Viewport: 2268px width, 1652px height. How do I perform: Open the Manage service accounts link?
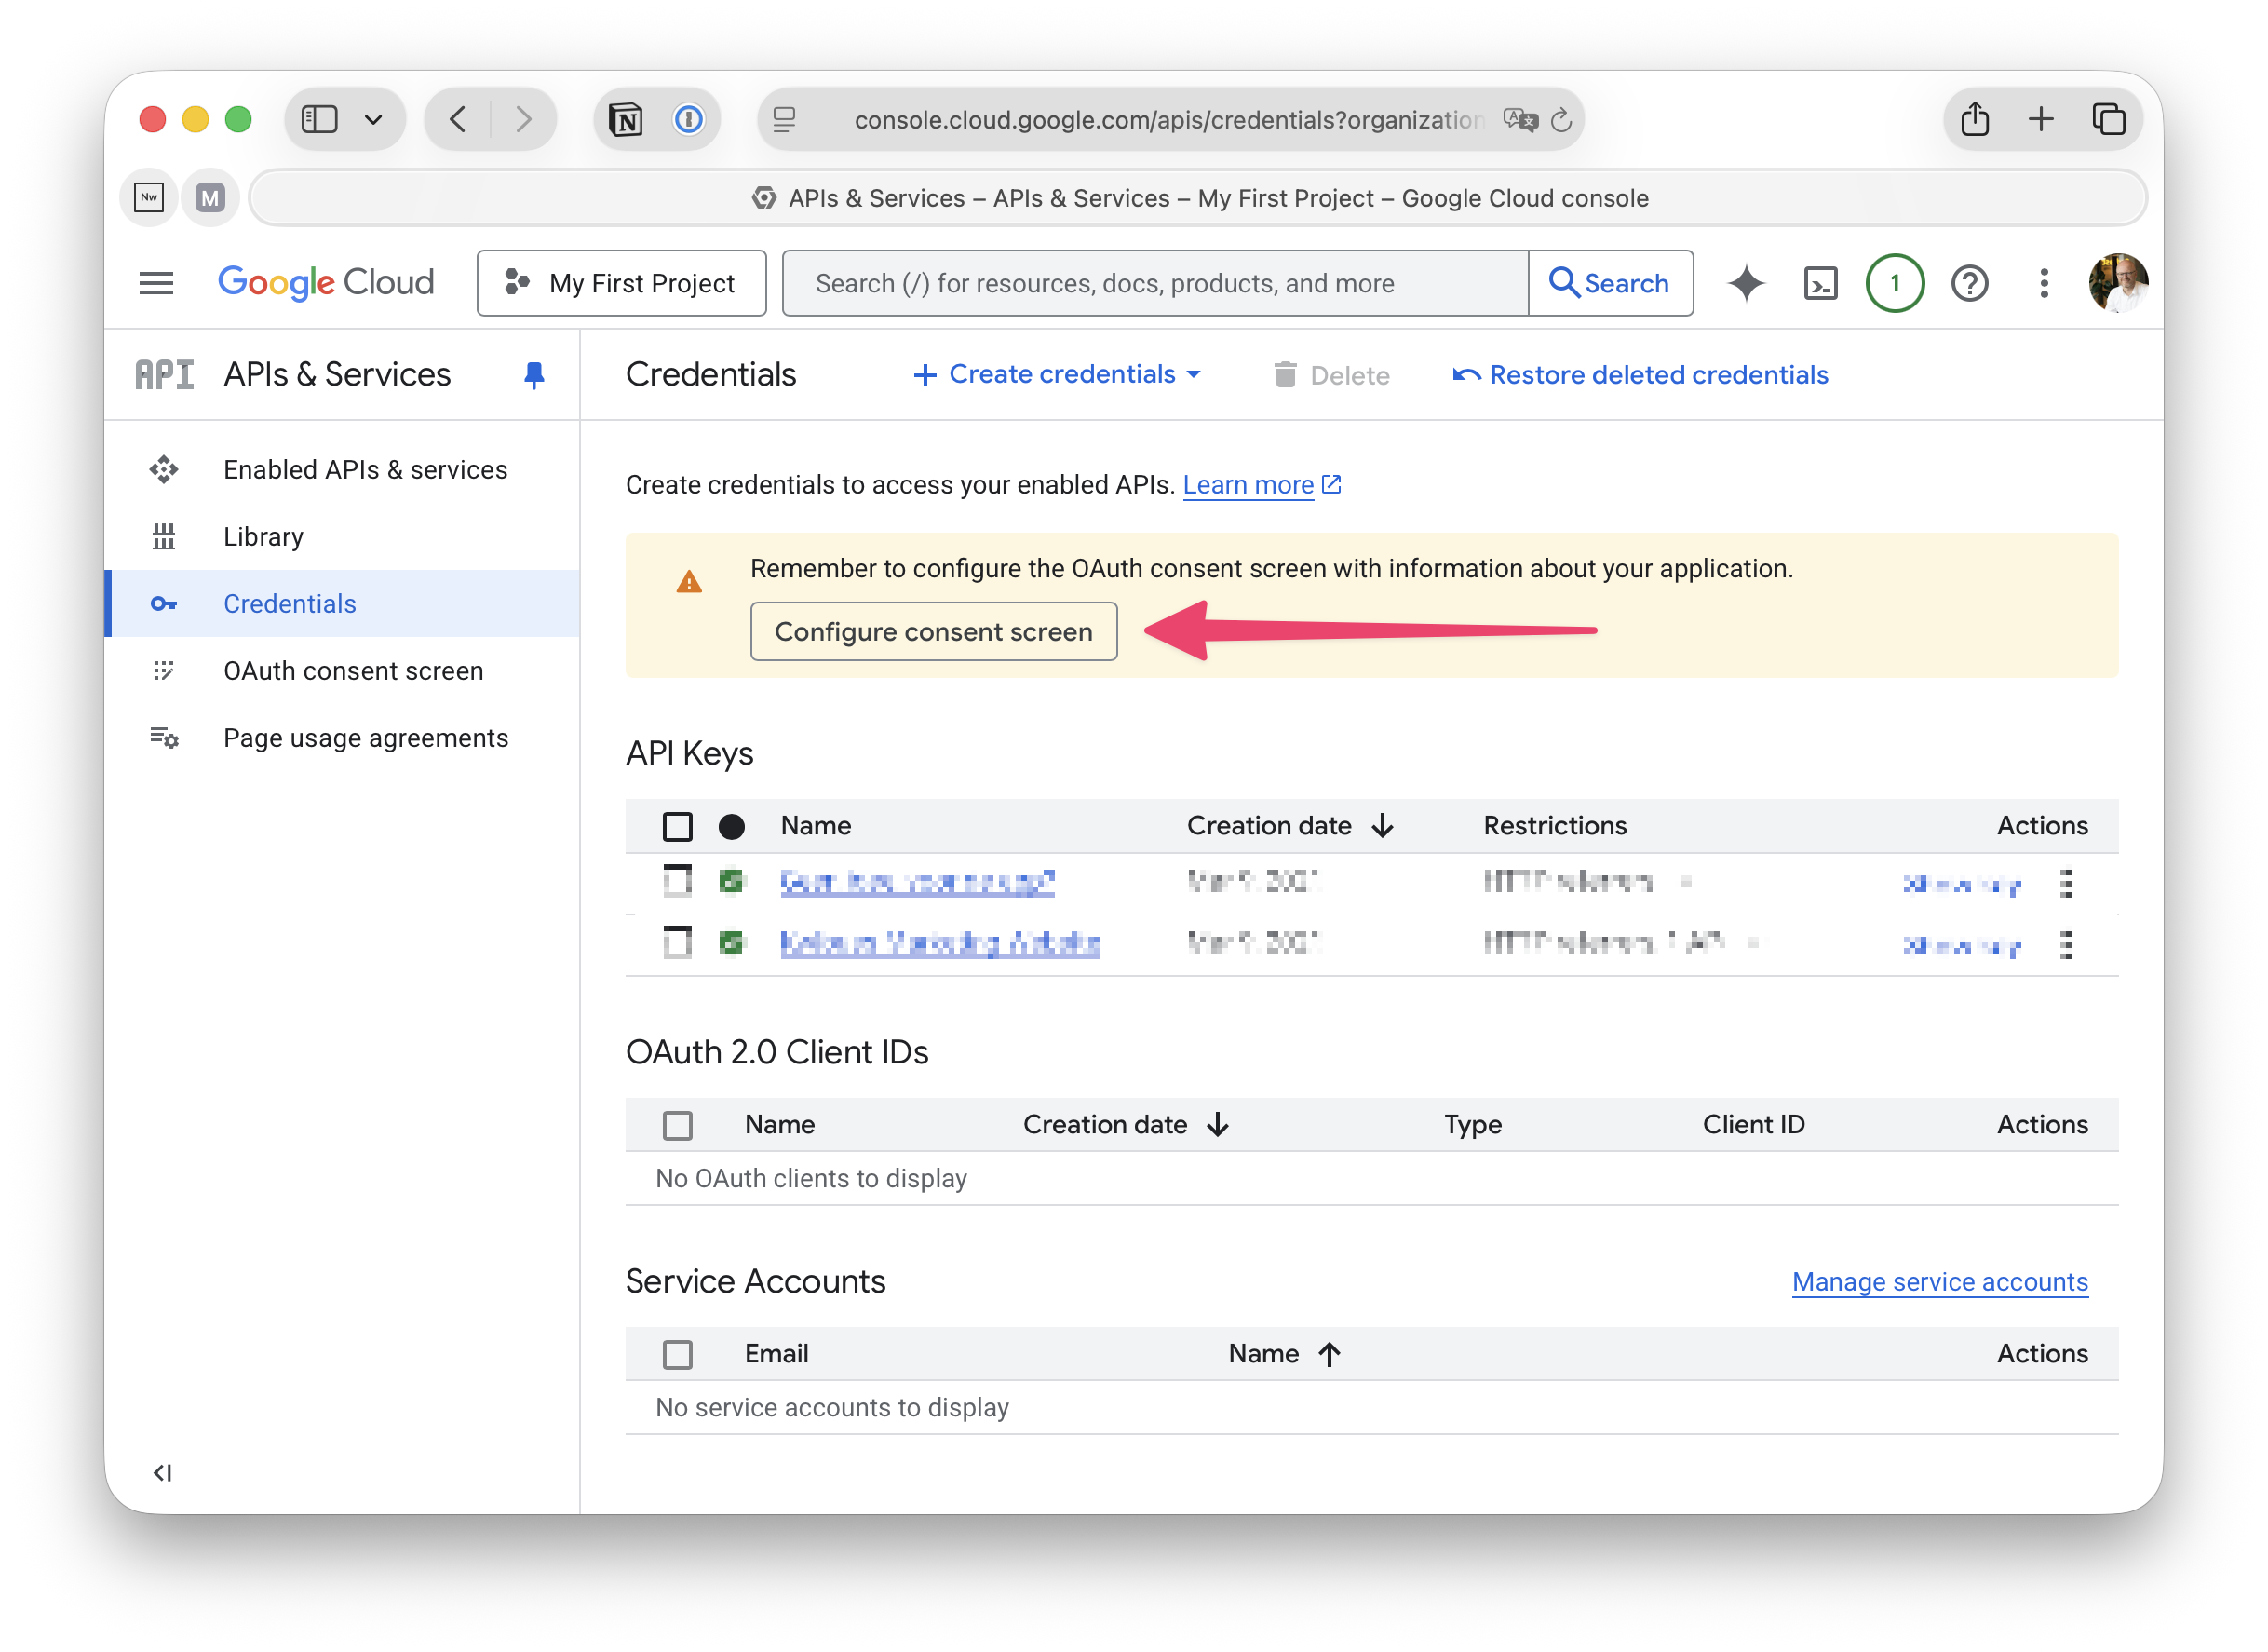point(1939,1282)
